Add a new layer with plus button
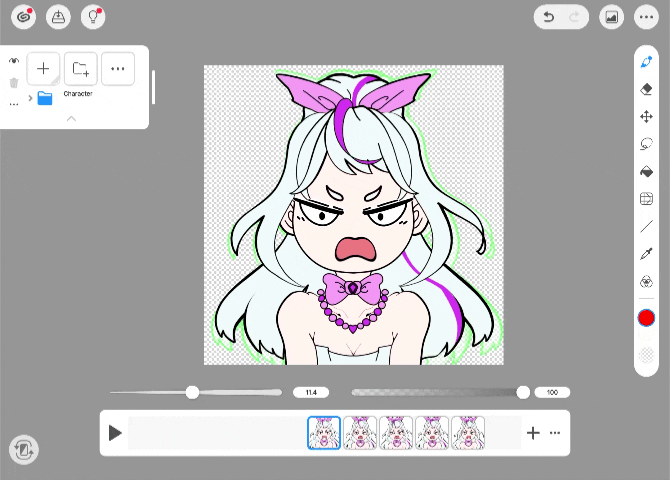The image size is (670, 480). pos(43,68)
